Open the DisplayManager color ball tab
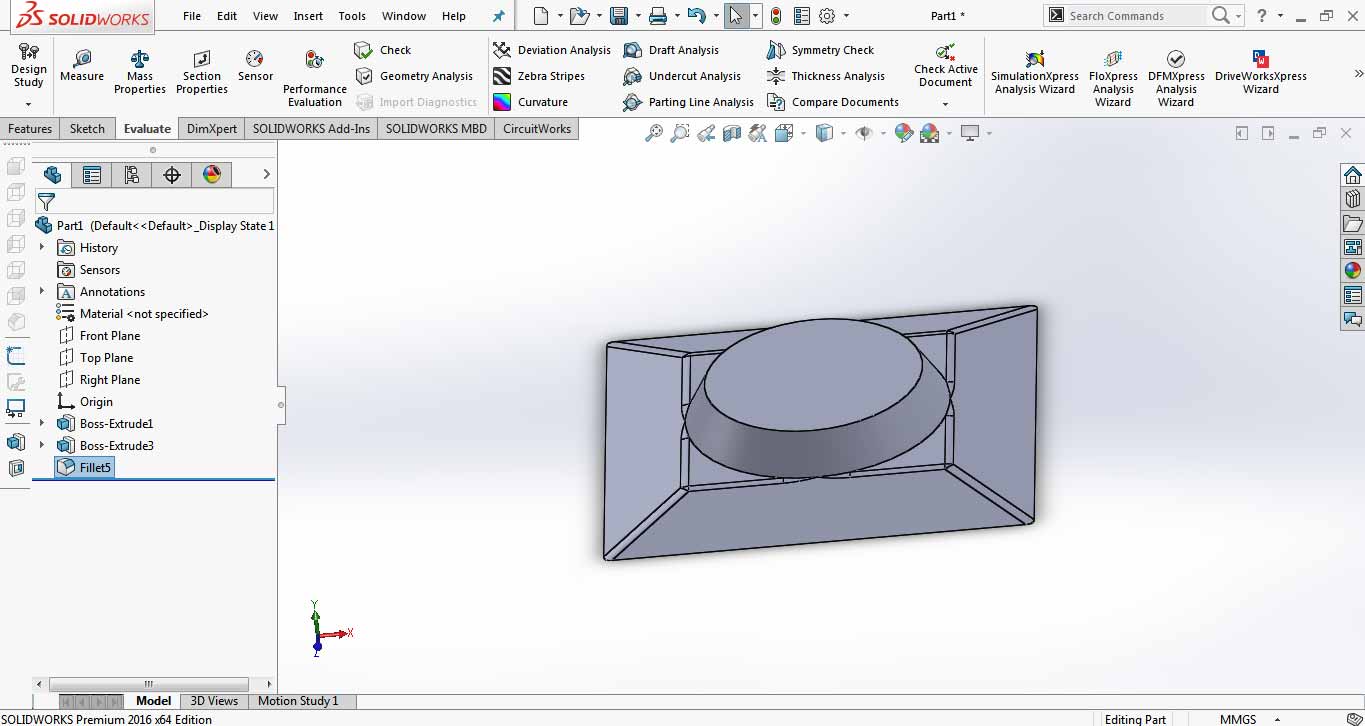Viewport: 1365px width, 726px height. [212, 175]
